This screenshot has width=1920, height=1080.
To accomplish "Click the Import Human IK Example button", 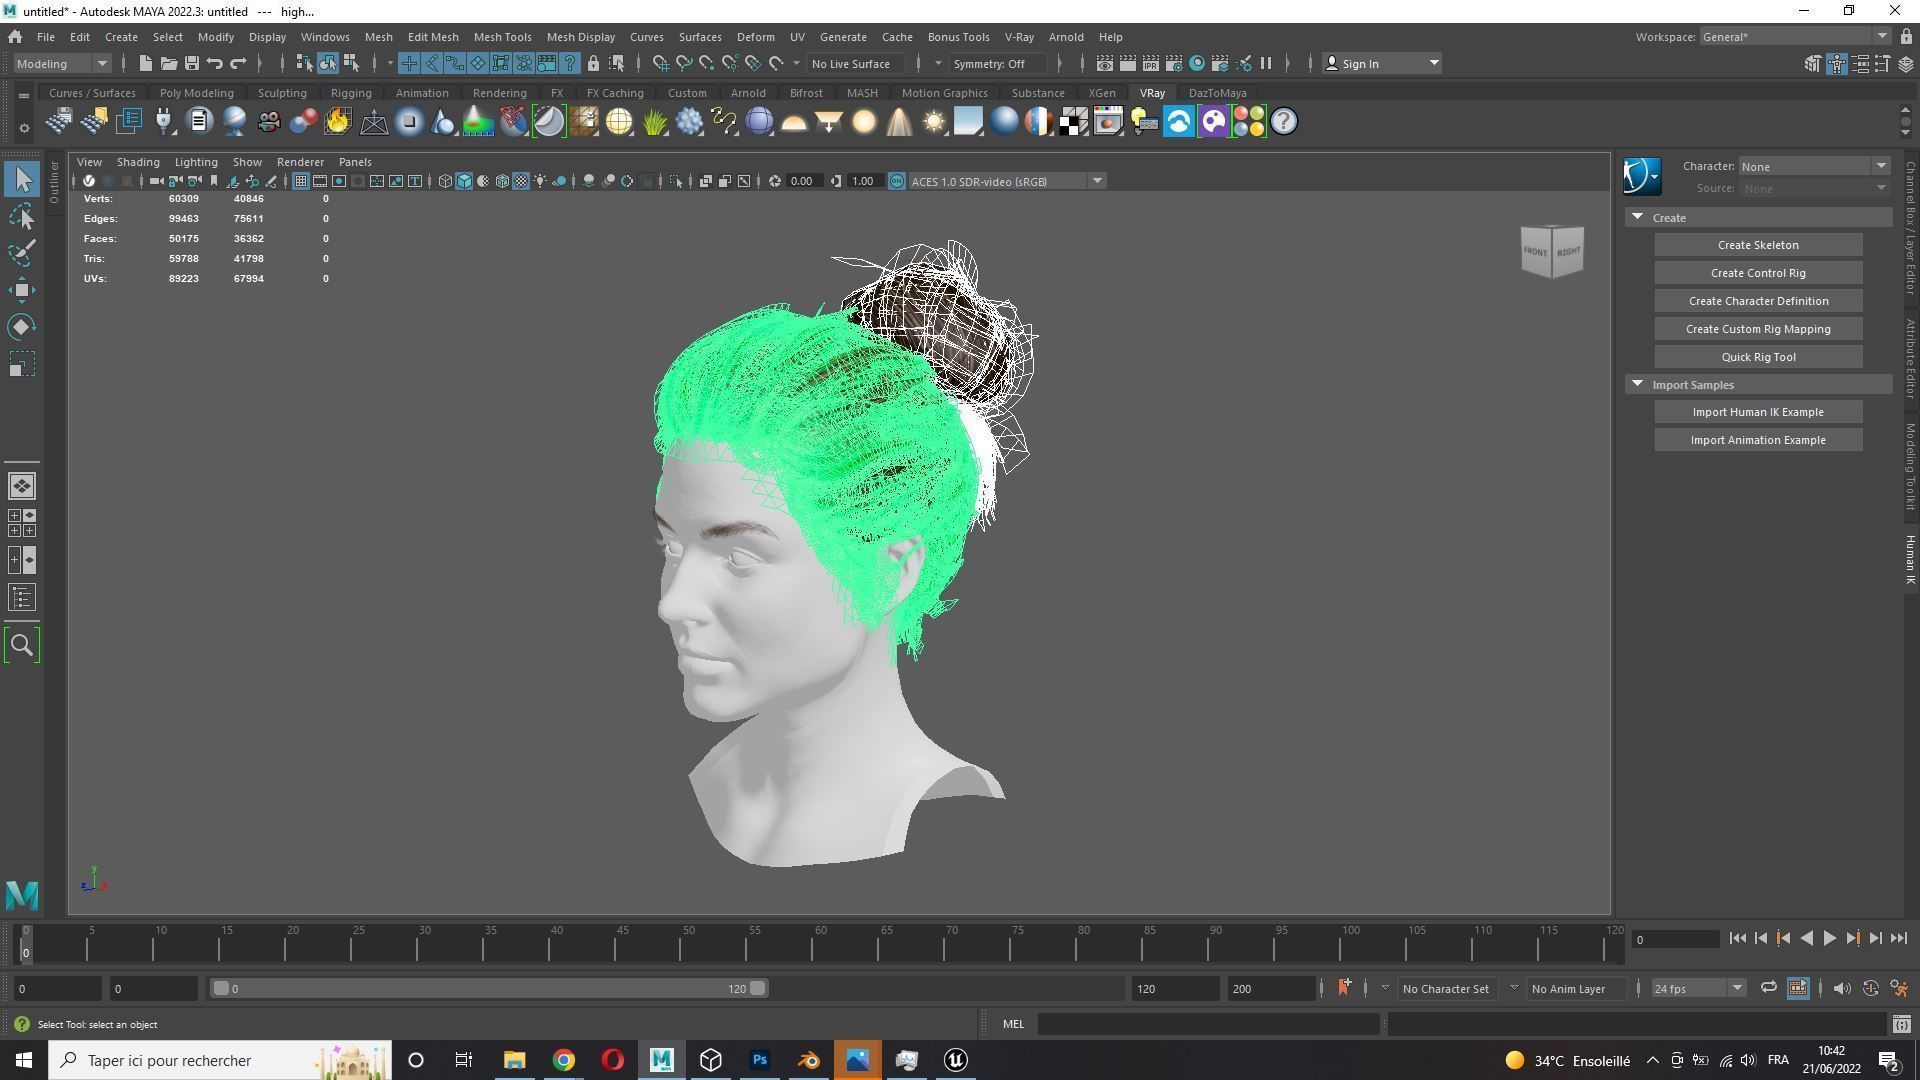I will tap(1758, 412).
